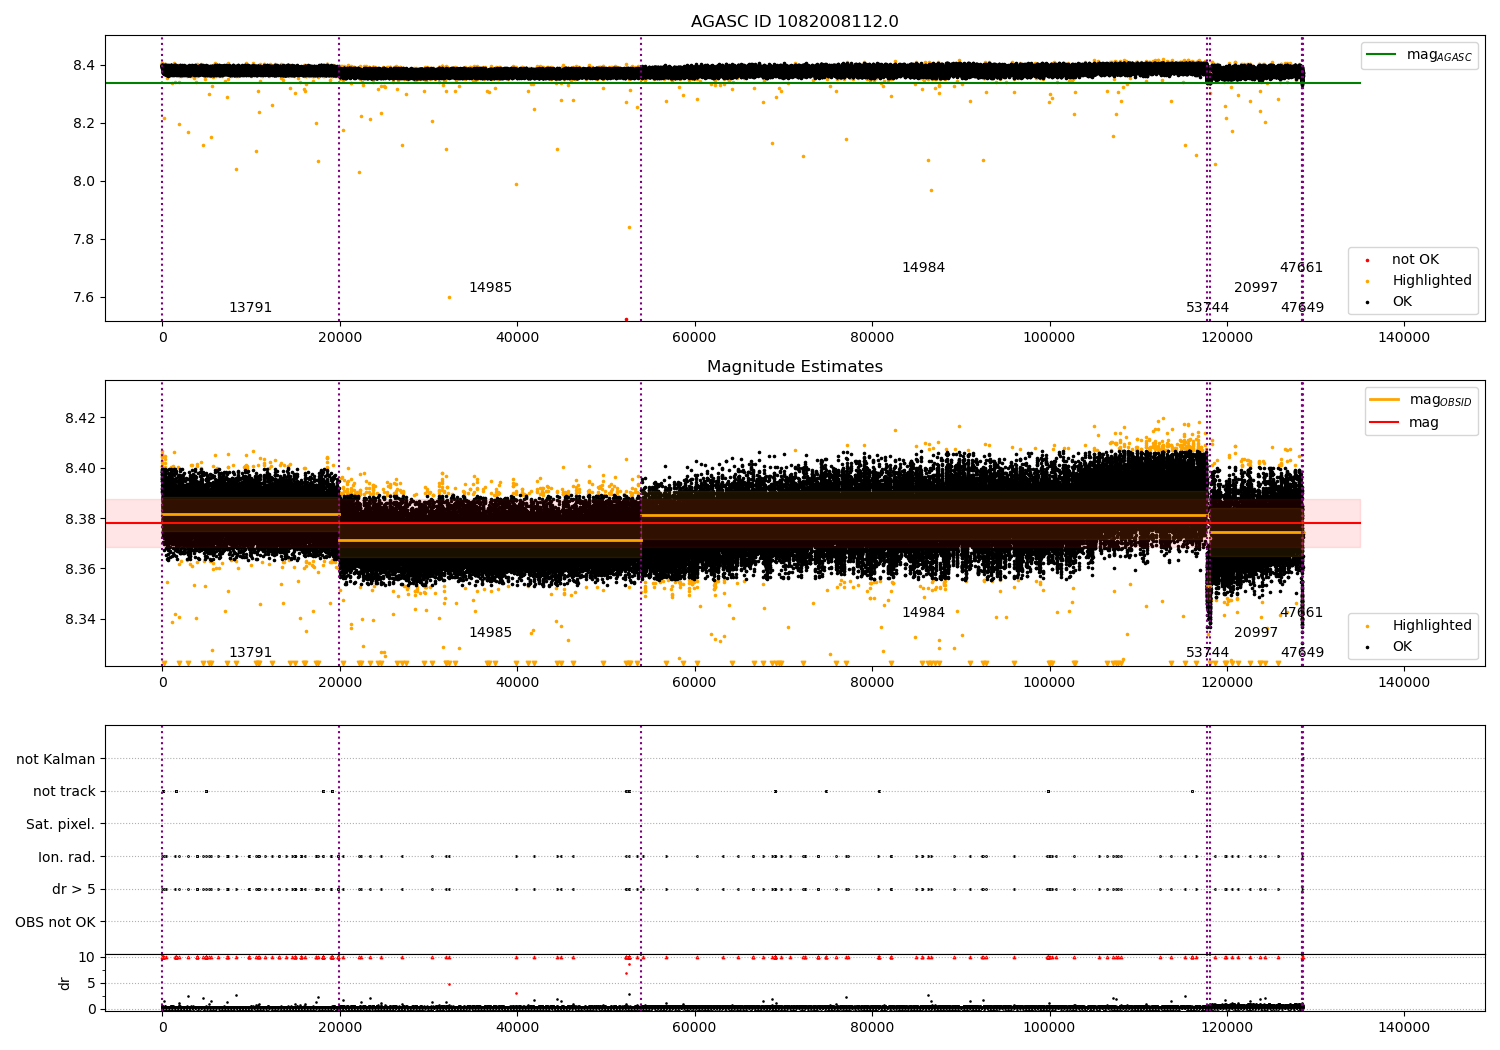The height and width of the screenshot is (1050, 1500).
Task: Click the 'dr > 5' row label
Action: [74, 890]
